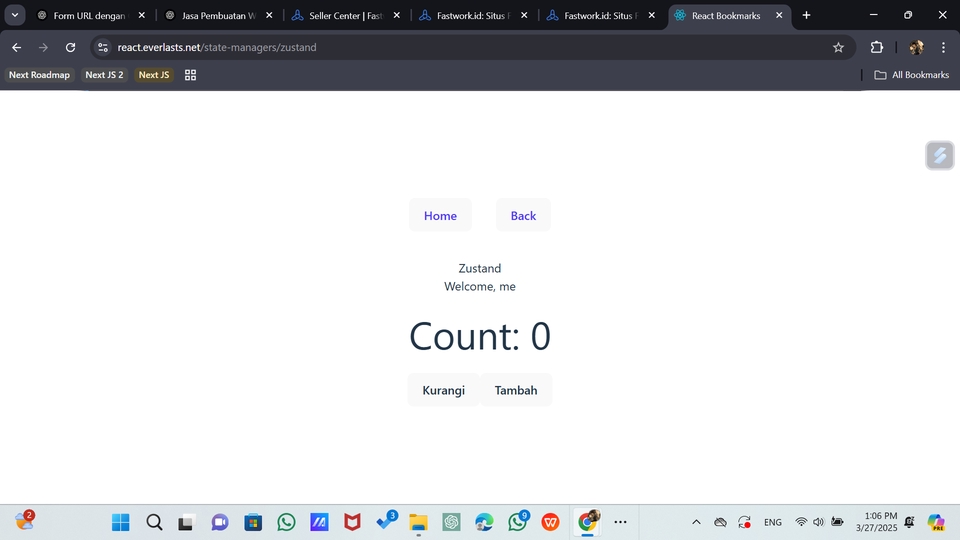Viewport: 960px width, 540px height.
Task: Open ChatGPT app from taskbar
Action: tap(451, 522)
